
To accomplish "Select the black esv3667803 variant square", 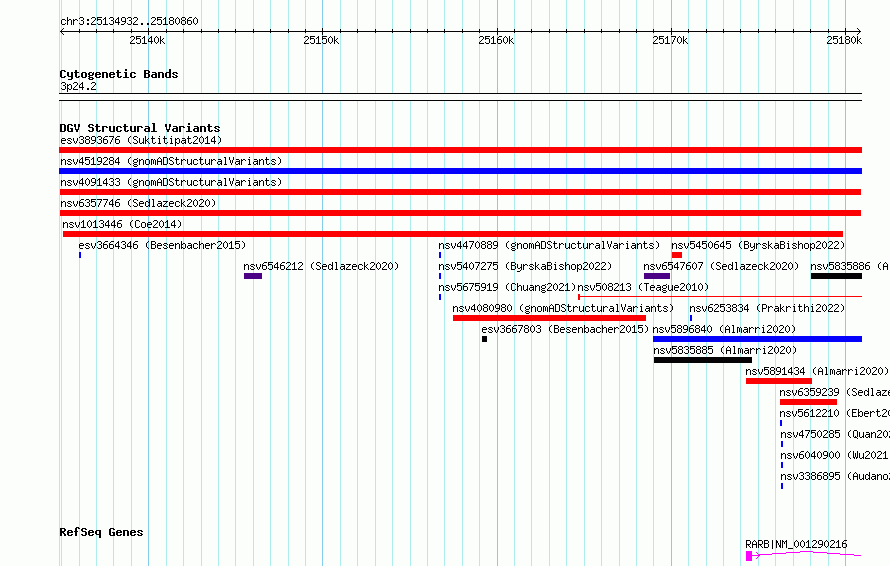I will point(484,339).
